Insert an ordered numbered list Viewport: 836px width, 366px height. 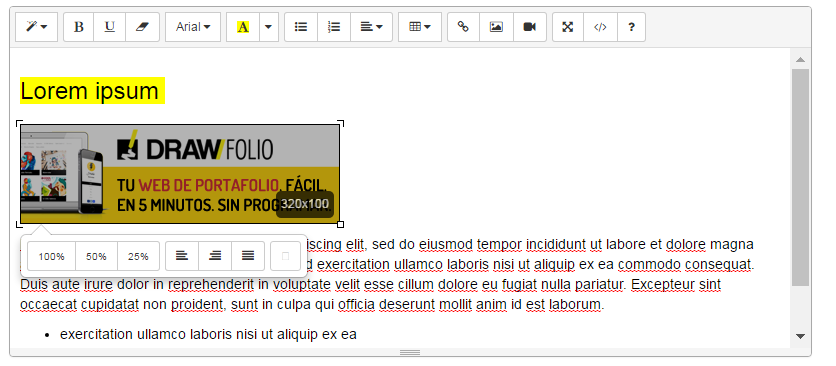(x=334, y=27)
